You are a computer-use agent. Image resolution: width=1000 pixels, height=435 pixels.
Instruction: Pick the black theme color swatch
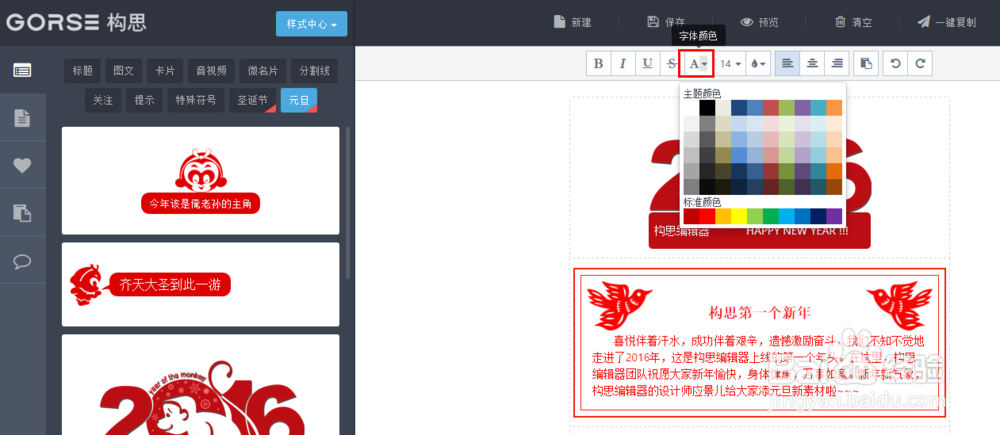coord(707,108)
